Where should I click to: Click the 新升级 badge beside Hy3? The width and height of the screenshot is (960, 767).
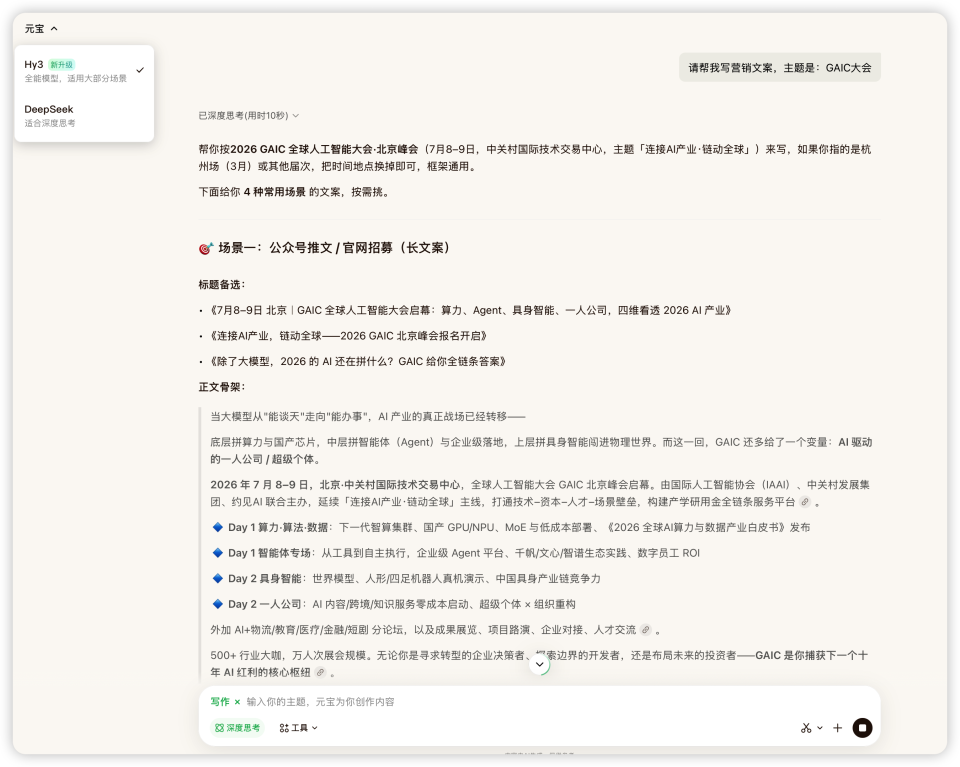[x=61, y=65]
